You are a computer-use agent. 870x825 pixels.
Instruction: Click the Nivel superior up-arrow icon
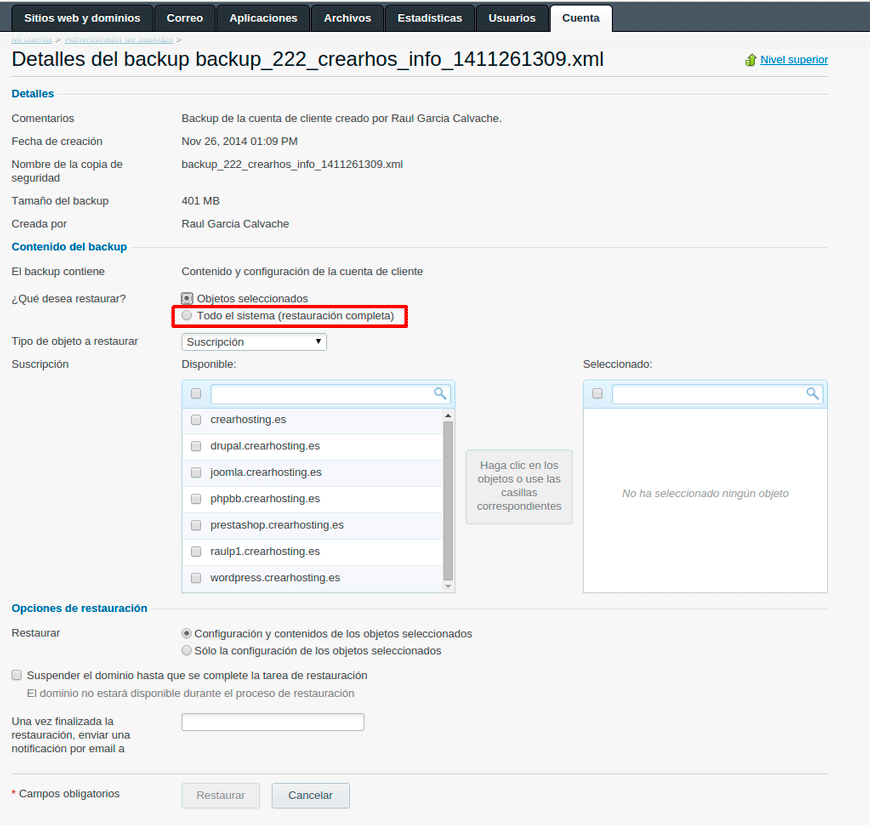coord(750,60)
